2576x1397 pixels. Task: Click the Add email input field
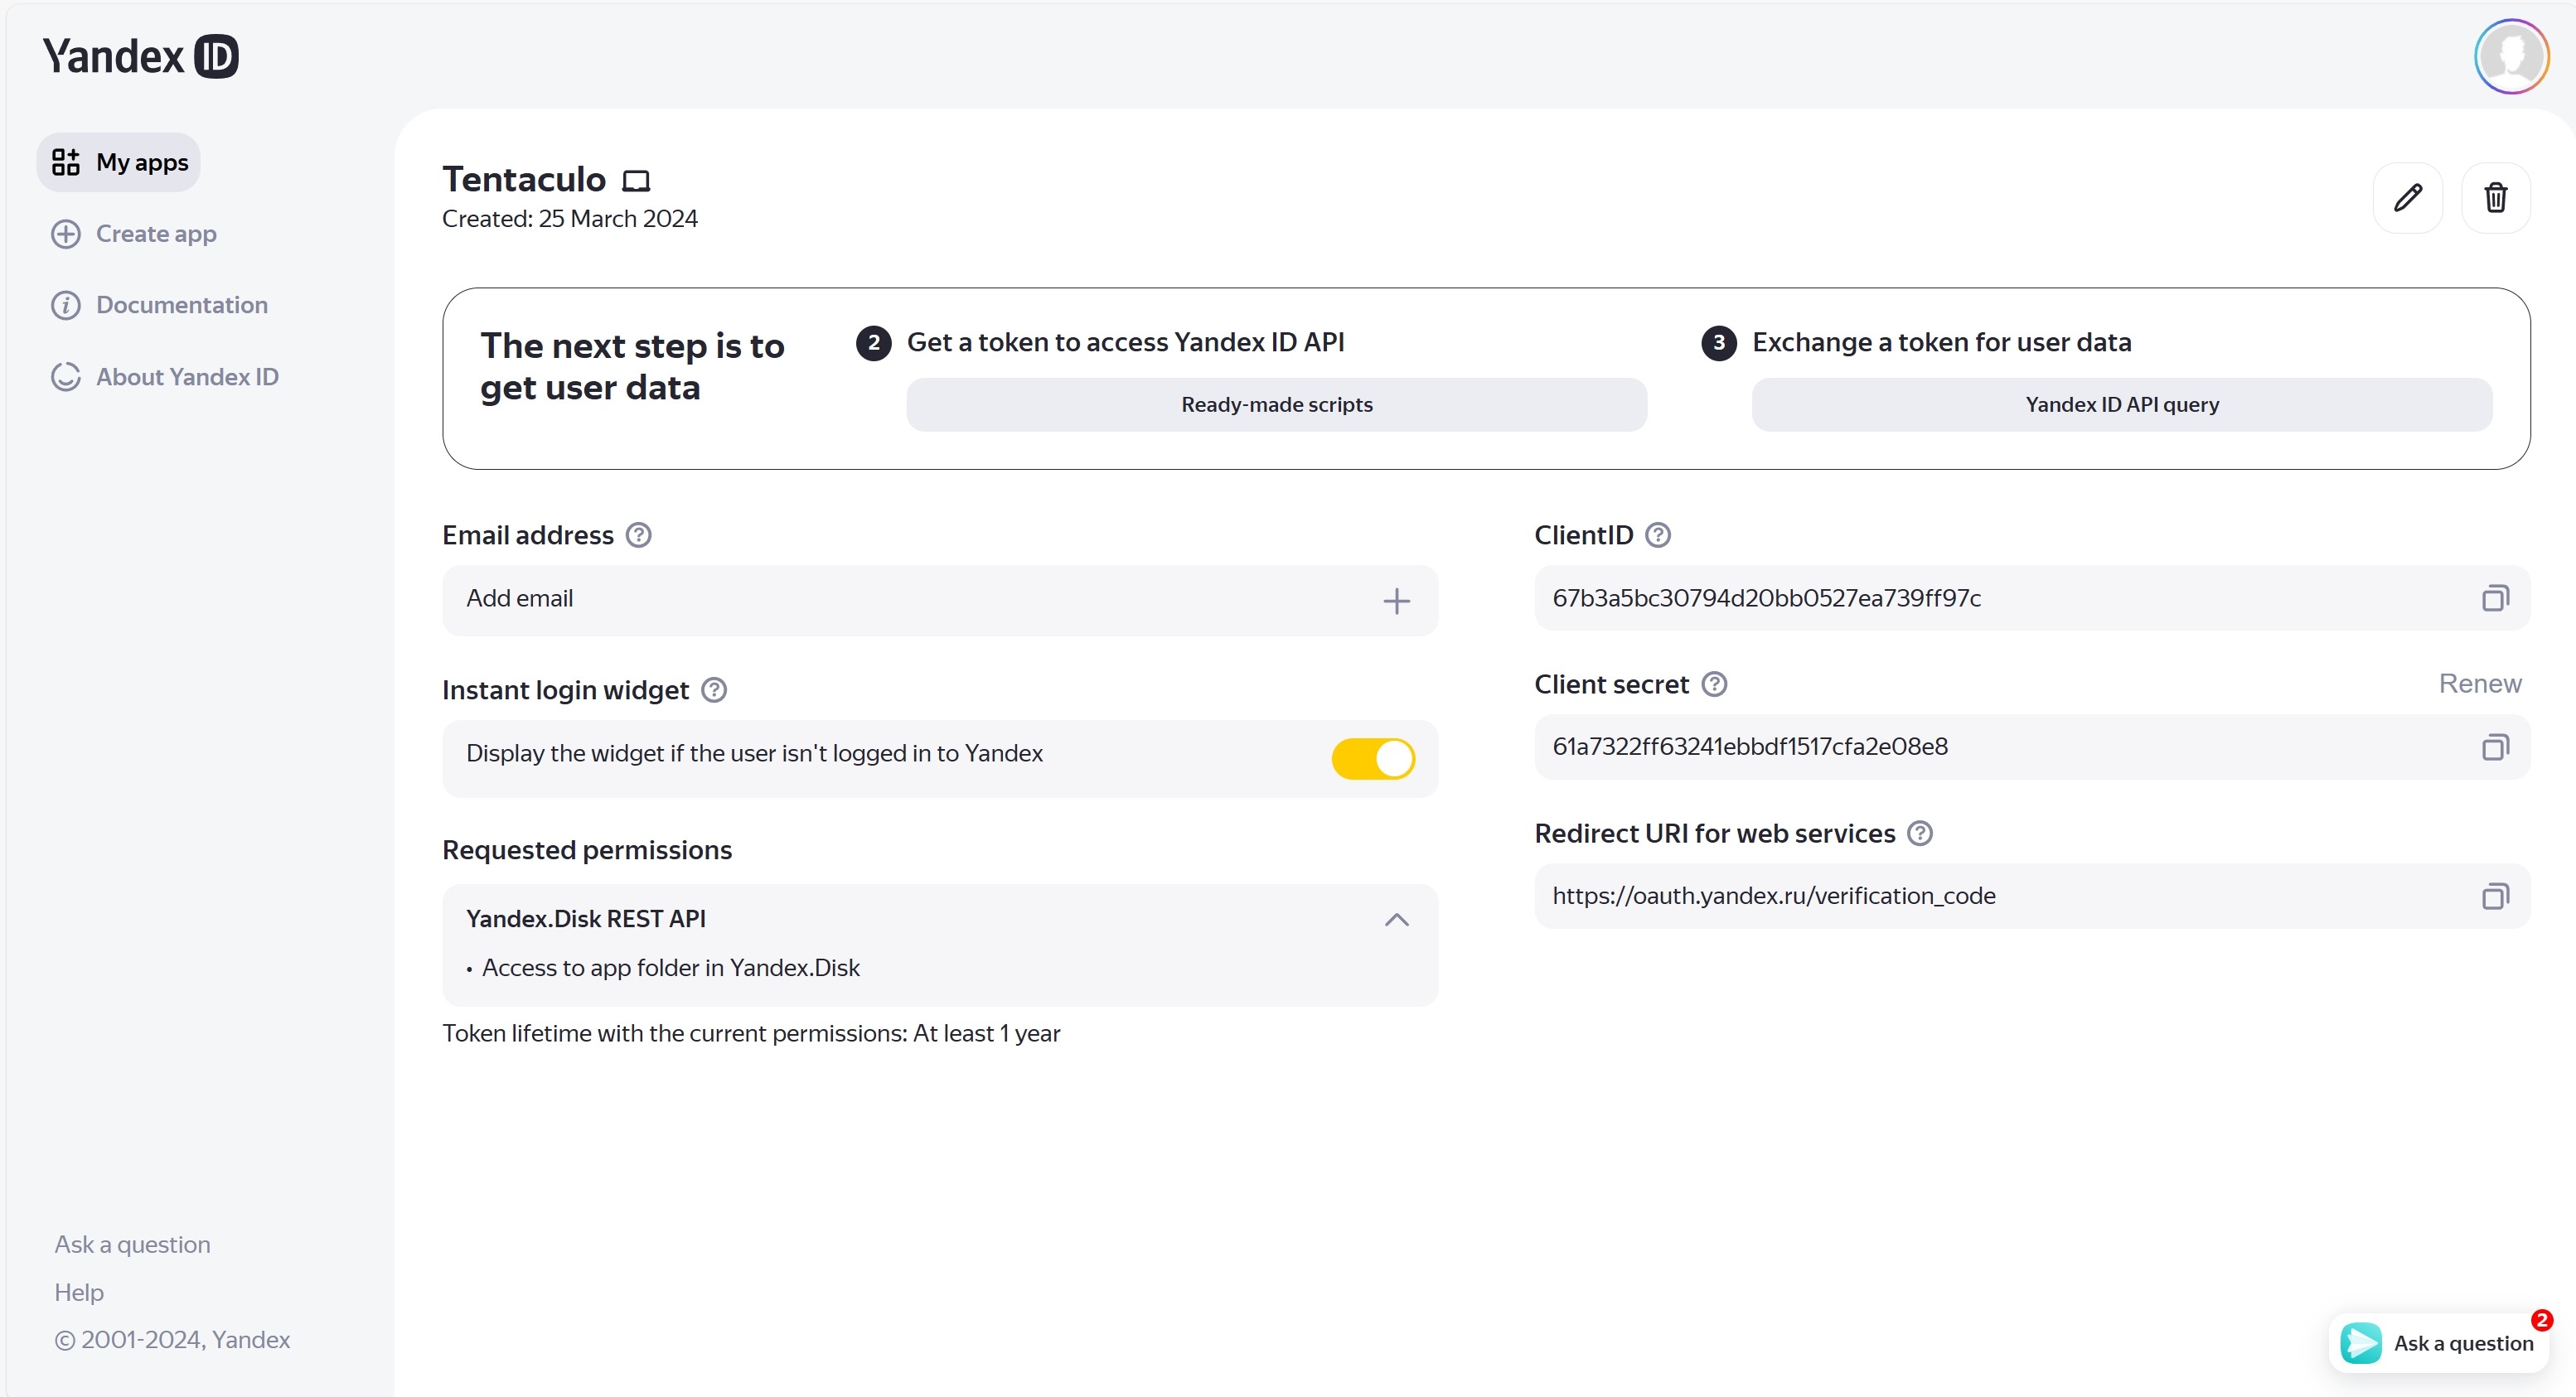[940, 601]
